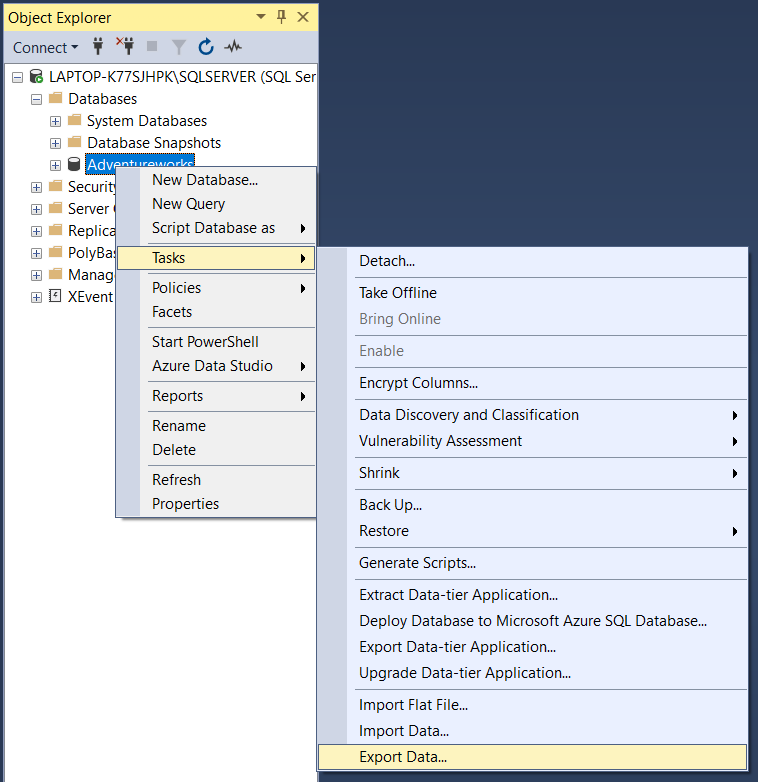Expand the PolyBase folder node
The width and height of the screenshot is (758, 782).
coord(36,253)
